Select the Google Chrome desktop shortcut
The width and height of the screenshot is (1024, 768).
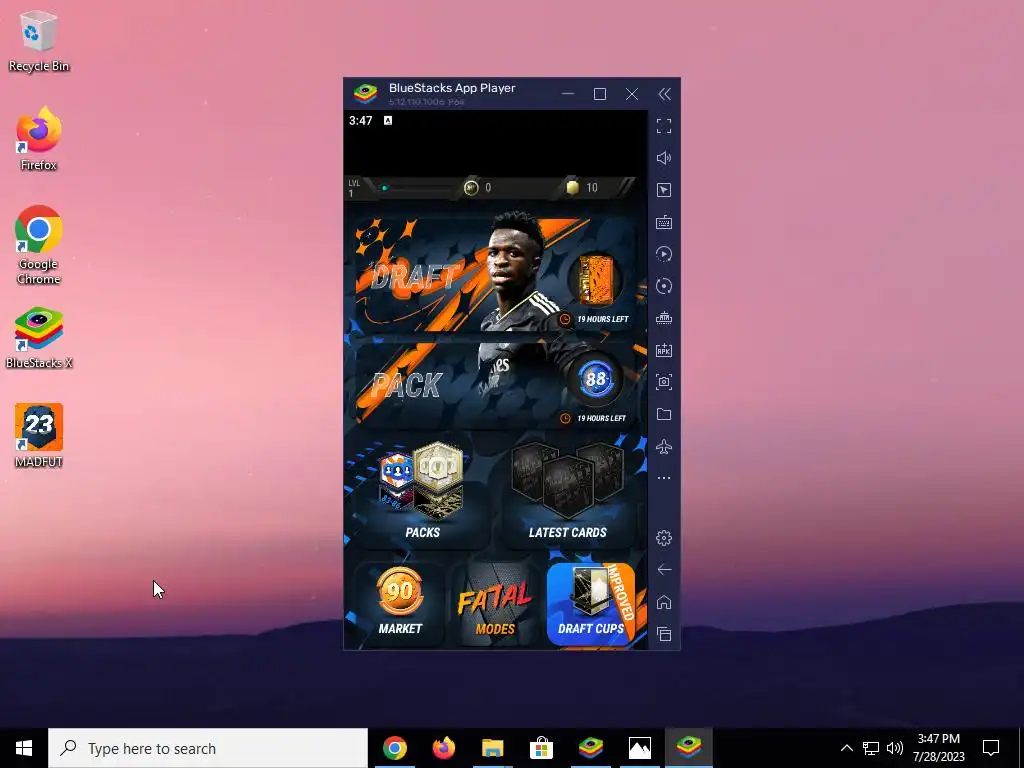[39, 245]
